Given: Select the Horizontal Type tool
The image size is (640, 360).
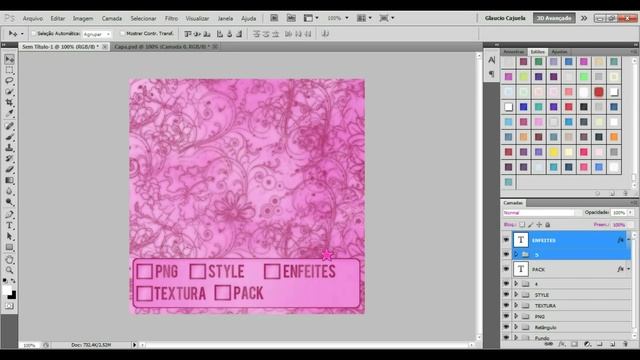Looking at the screenshot, I should click(x=9, y=225).
